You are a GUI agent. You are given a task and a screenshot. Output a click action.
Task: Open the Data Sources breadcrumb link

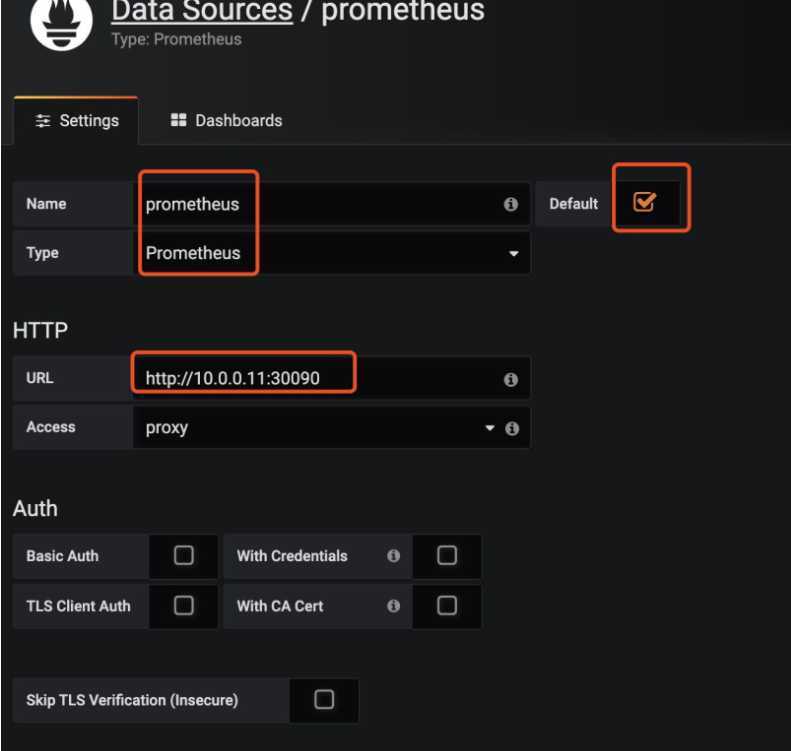tap(202, 12)
